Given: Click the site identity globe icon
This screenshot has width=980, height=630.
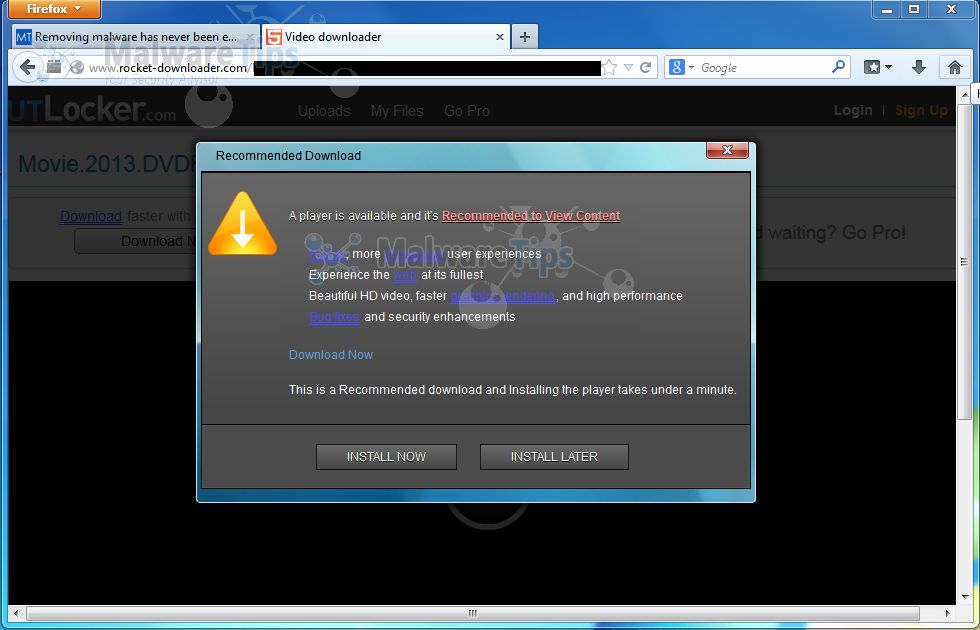Looking at the screenshot, I should (x=76, y=68).
